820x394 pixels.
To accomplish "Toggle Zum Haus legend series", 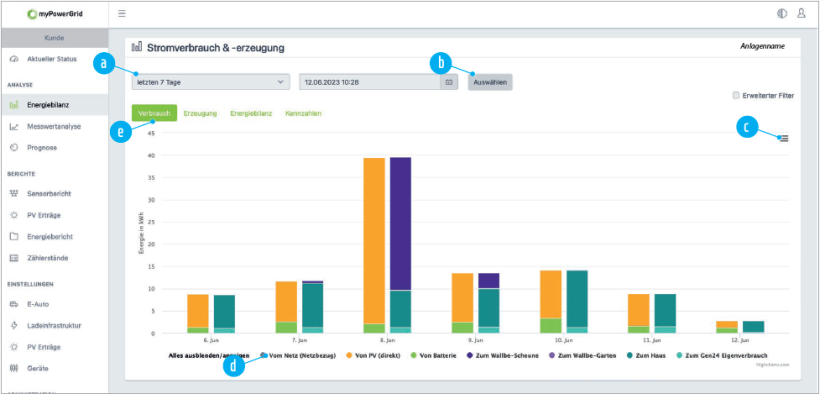I will [x=645, y=356].
